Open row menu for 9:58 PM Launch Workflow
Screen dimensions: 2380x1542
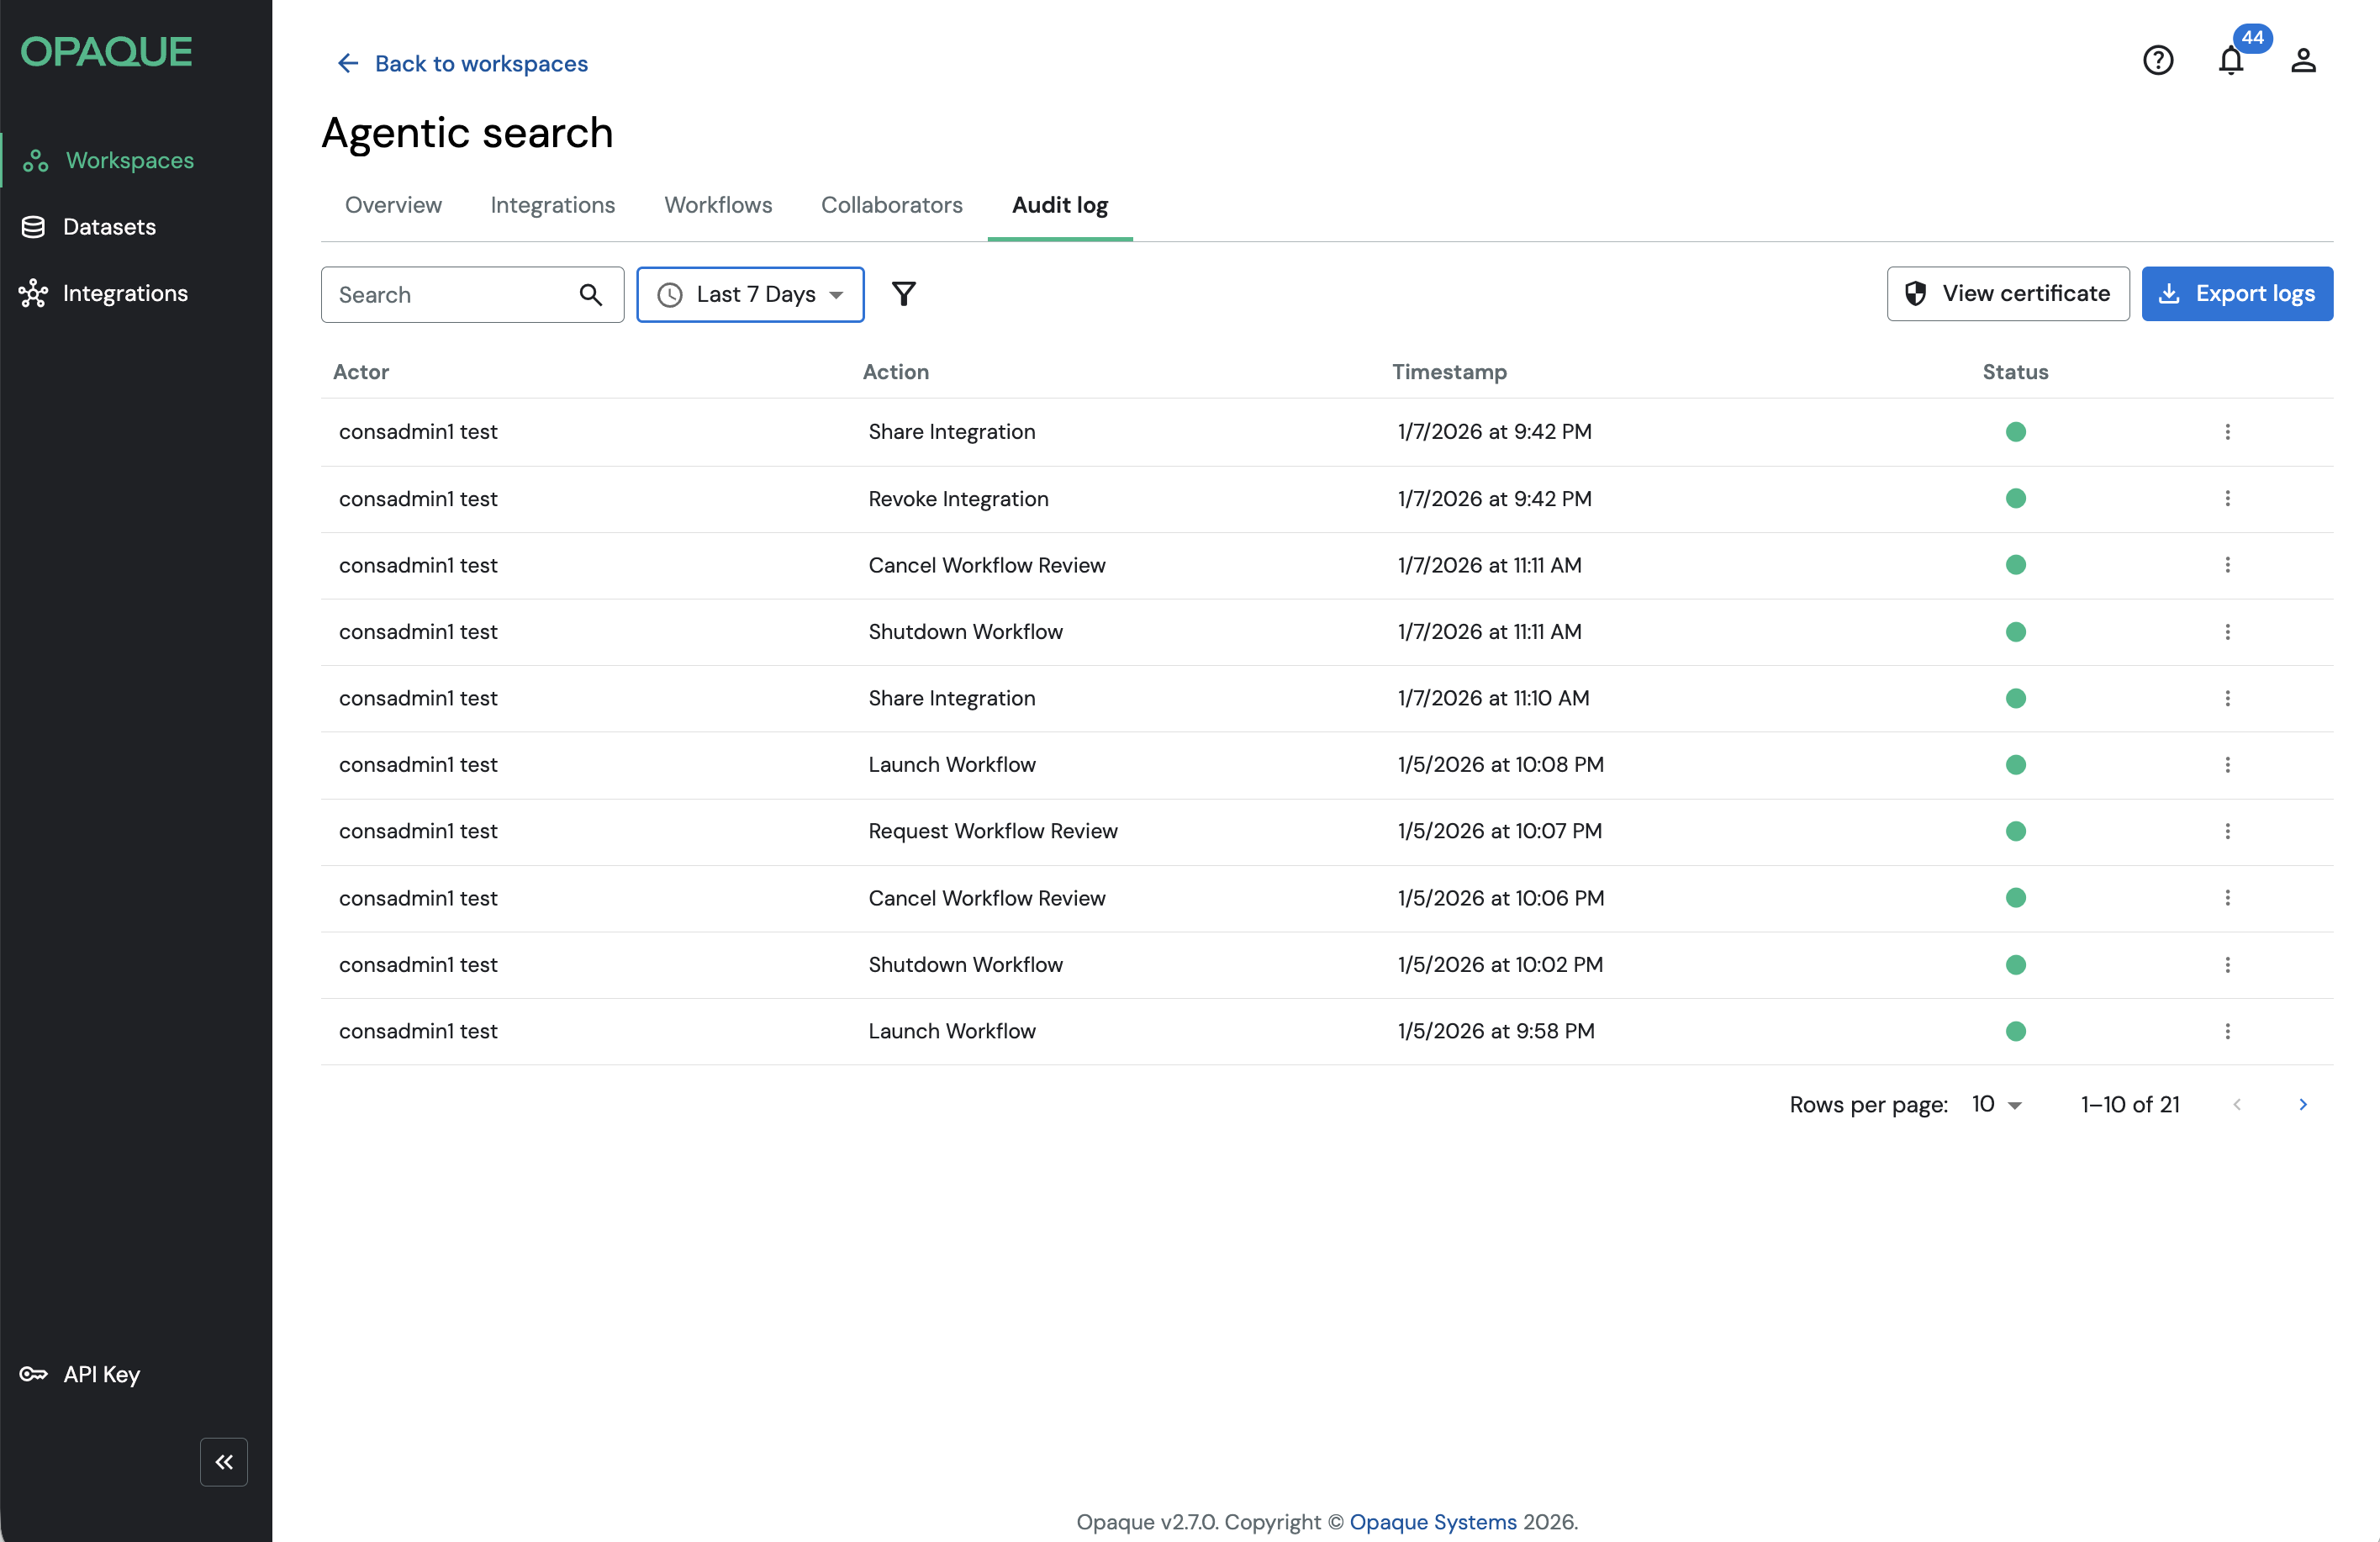pos(2227,1031)
